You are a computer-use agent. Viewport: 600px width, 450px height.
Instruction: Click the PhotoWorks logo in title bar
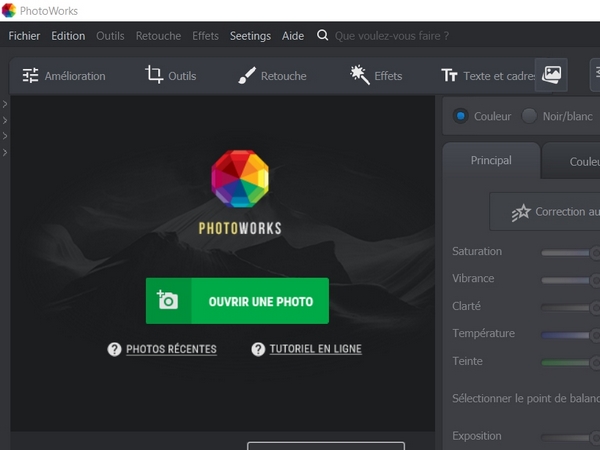point(9,10)
